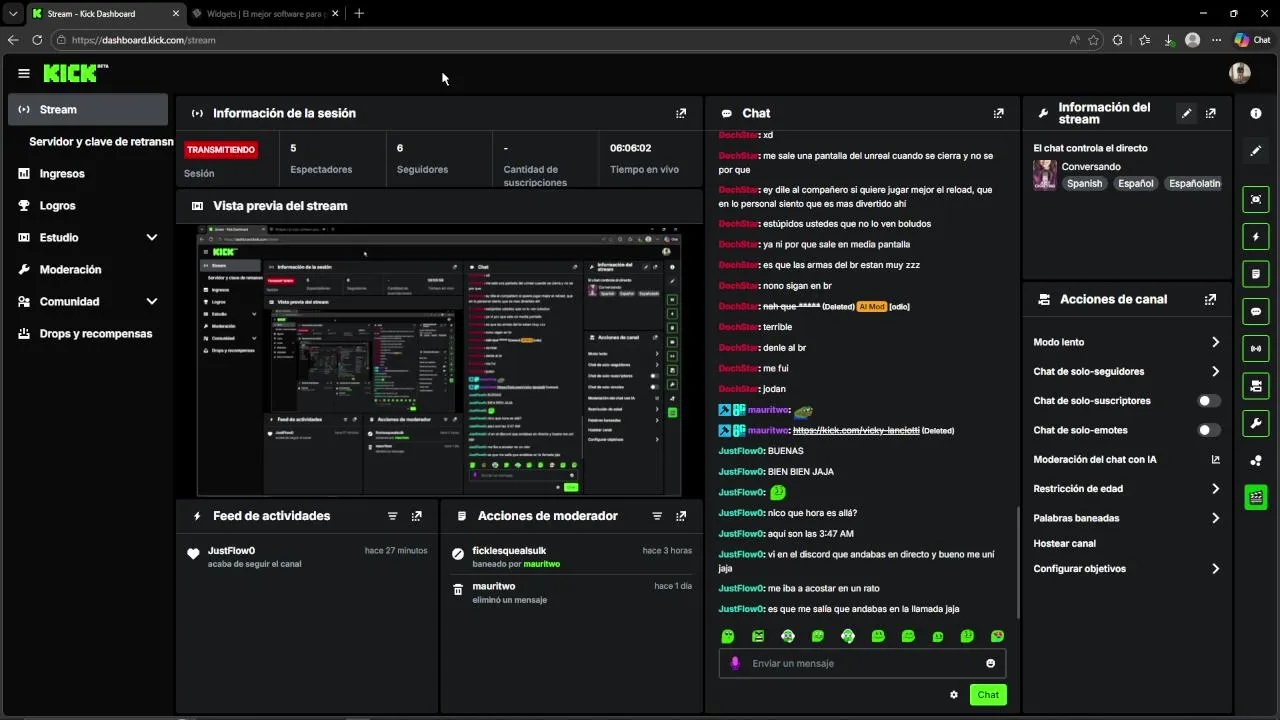The height and width of the screenshot is (720, 1280).
Task: Open the info icon in right sidebar
Action: click(1256, 114)
